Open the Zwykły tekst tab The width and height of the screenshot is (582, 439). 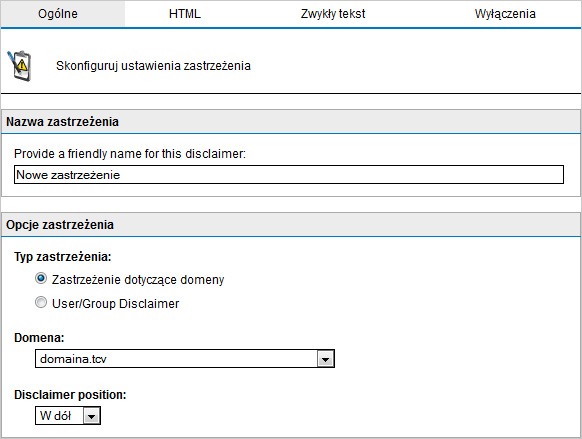(x=333, y=14)
